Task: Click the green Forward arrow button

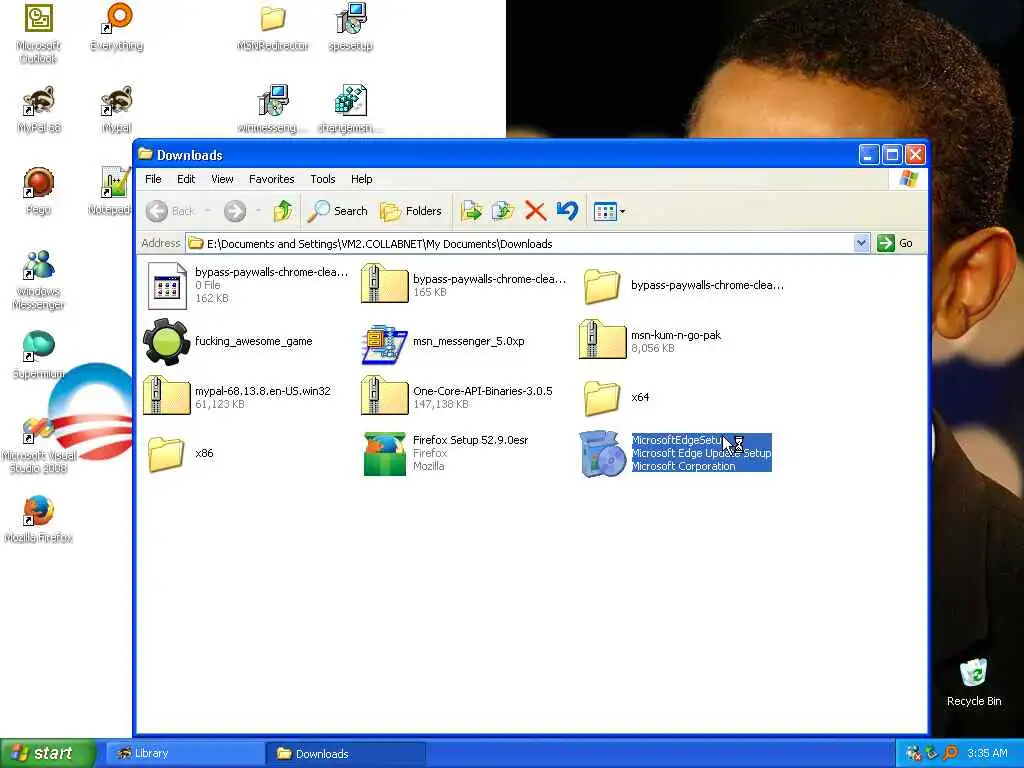Action: coord(235,211)
